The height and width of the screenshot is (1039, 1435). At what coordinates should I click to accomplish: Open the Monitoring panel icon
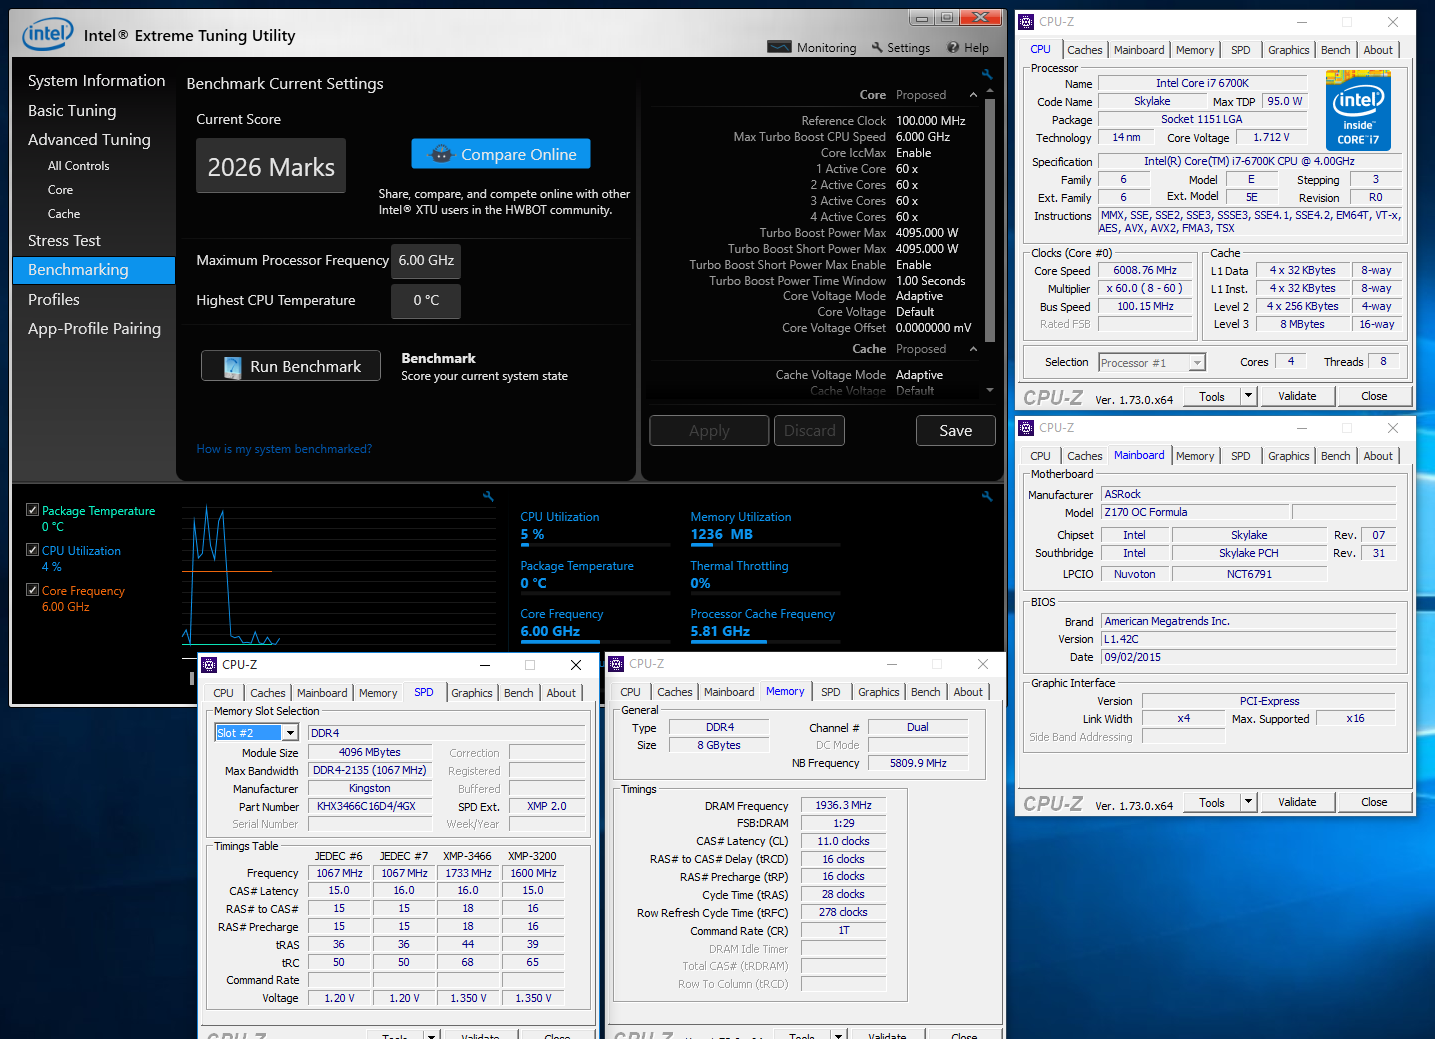779,47
